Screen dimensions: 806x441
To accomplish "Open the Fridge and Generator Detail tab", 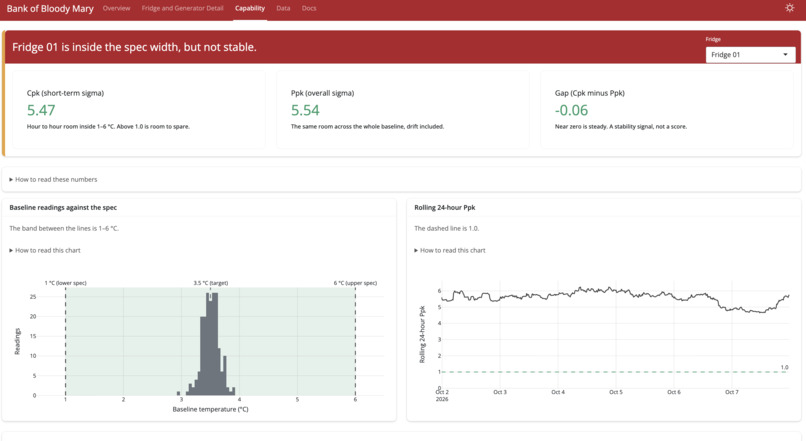I will pyautogui.click(x=182, y=8).
